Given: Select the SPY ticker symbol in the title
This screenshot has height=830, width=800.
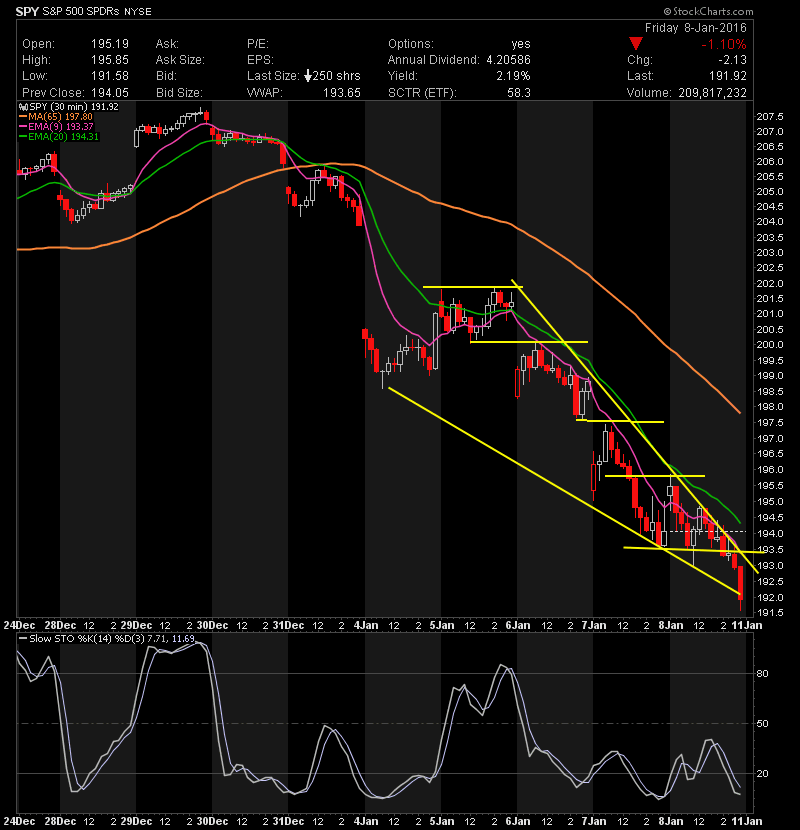Looking at the screenshot, I should tap(27, 11).
